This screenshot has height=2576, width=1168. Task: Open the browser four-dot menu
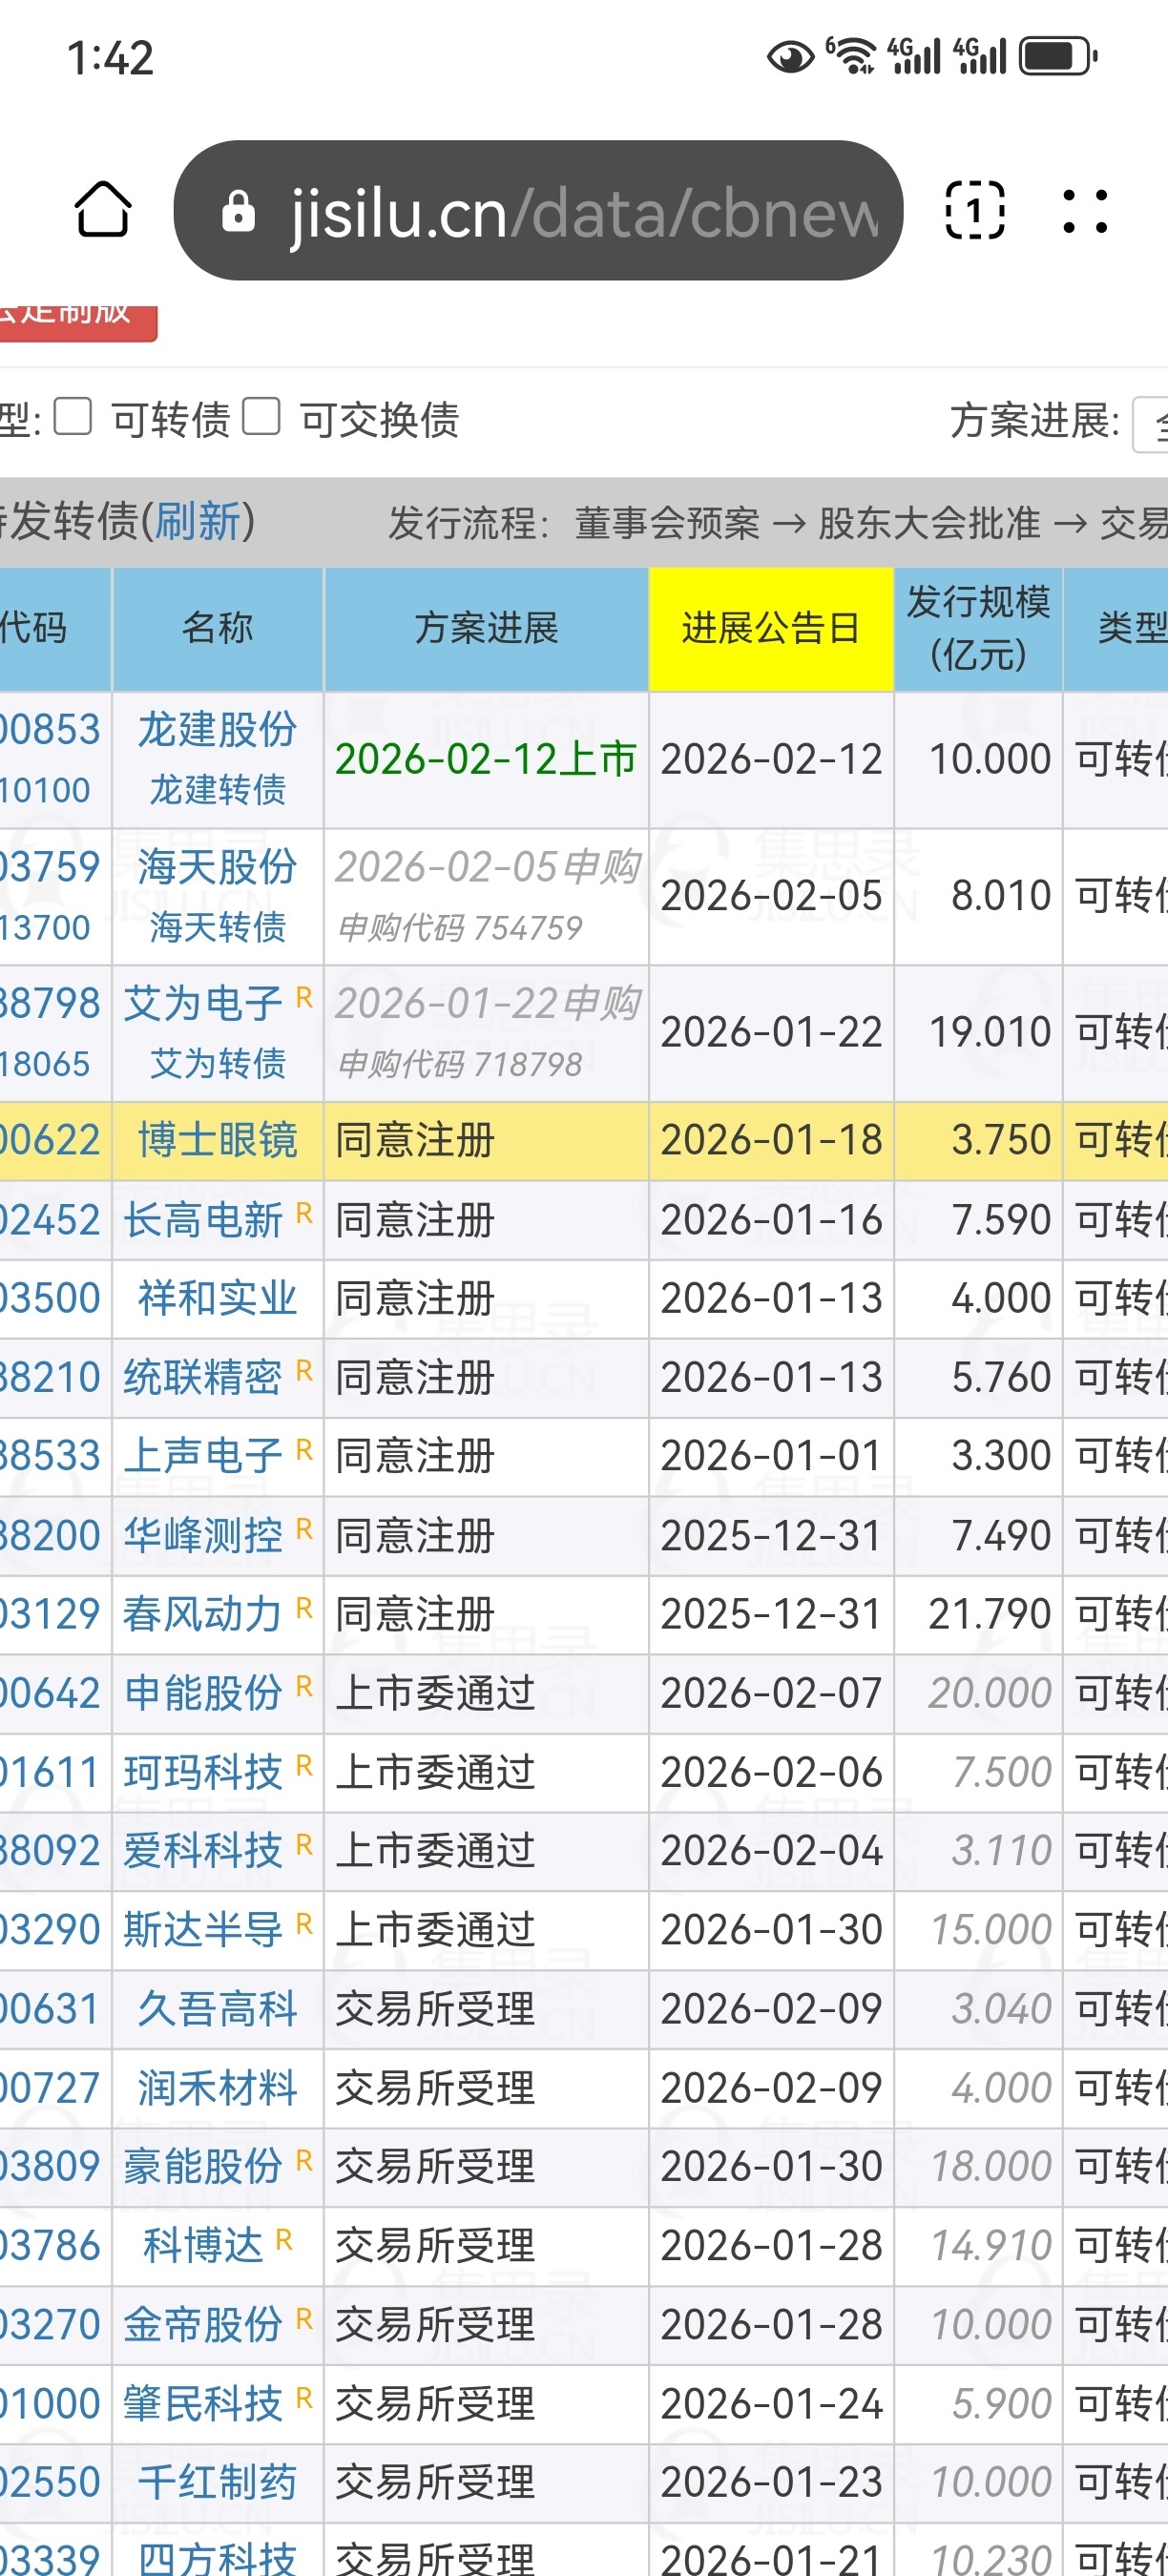tap(1085, 211)
